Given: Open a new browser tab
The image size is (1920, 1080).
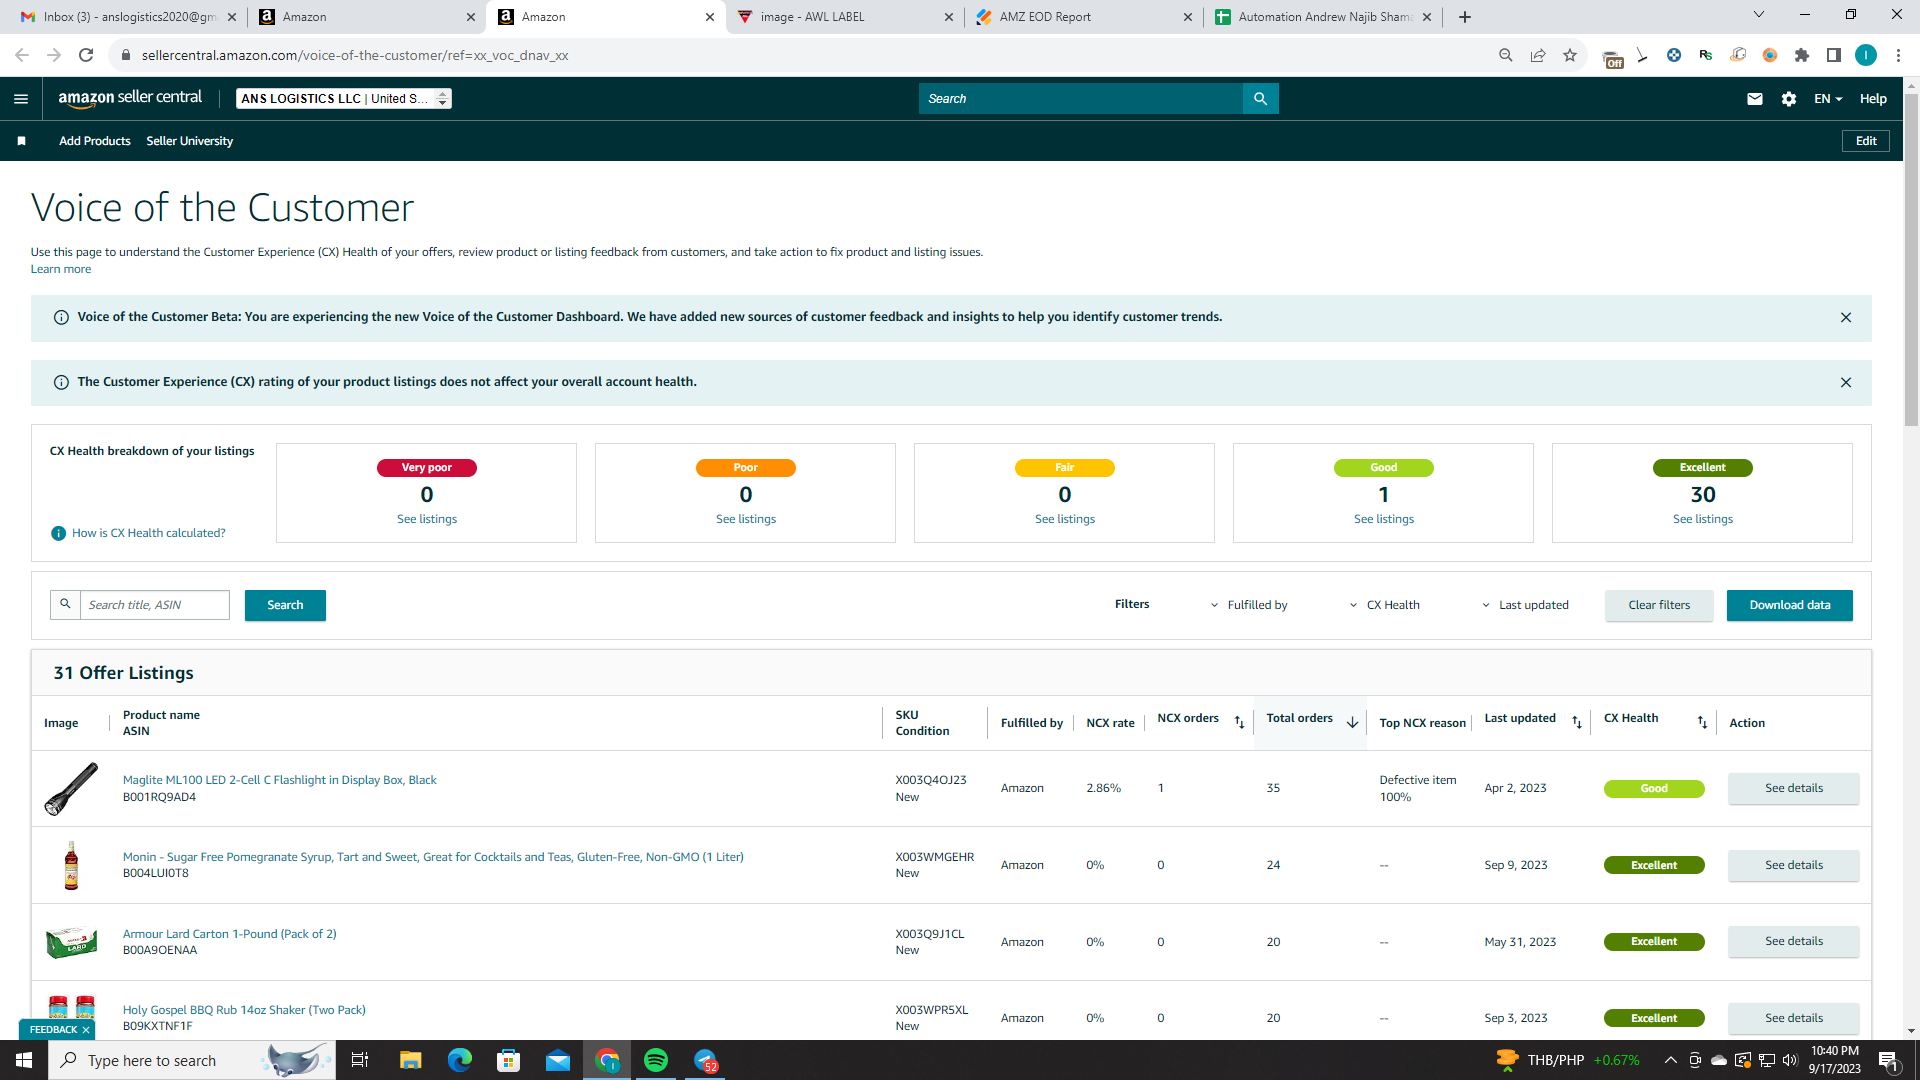Looking at the screenshot, I should pyautogui.click(x=1465, y=17).
